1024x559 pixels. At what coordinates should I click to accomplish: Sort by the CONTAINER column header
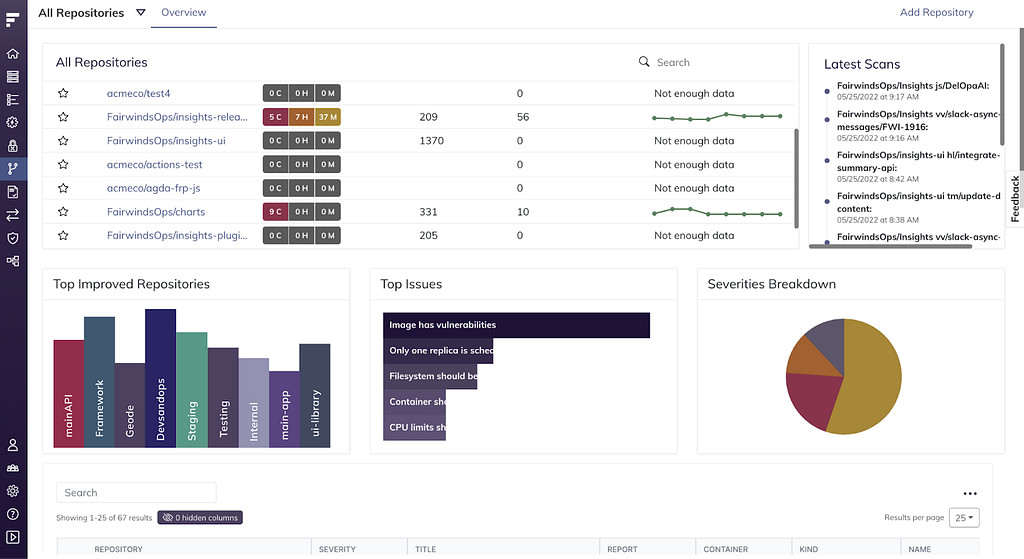(726, 549)
